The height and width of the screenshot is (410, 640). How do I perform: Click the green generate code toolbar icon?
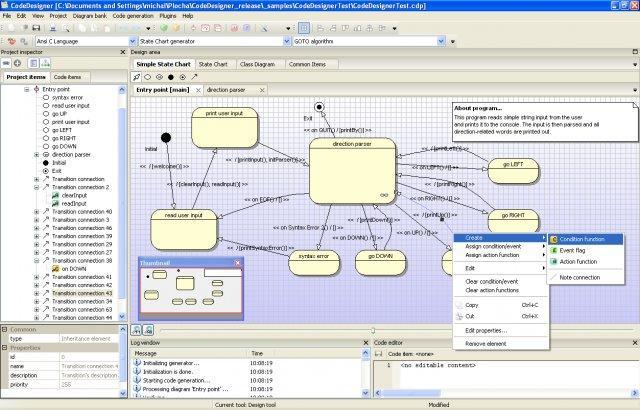[164, 28]
